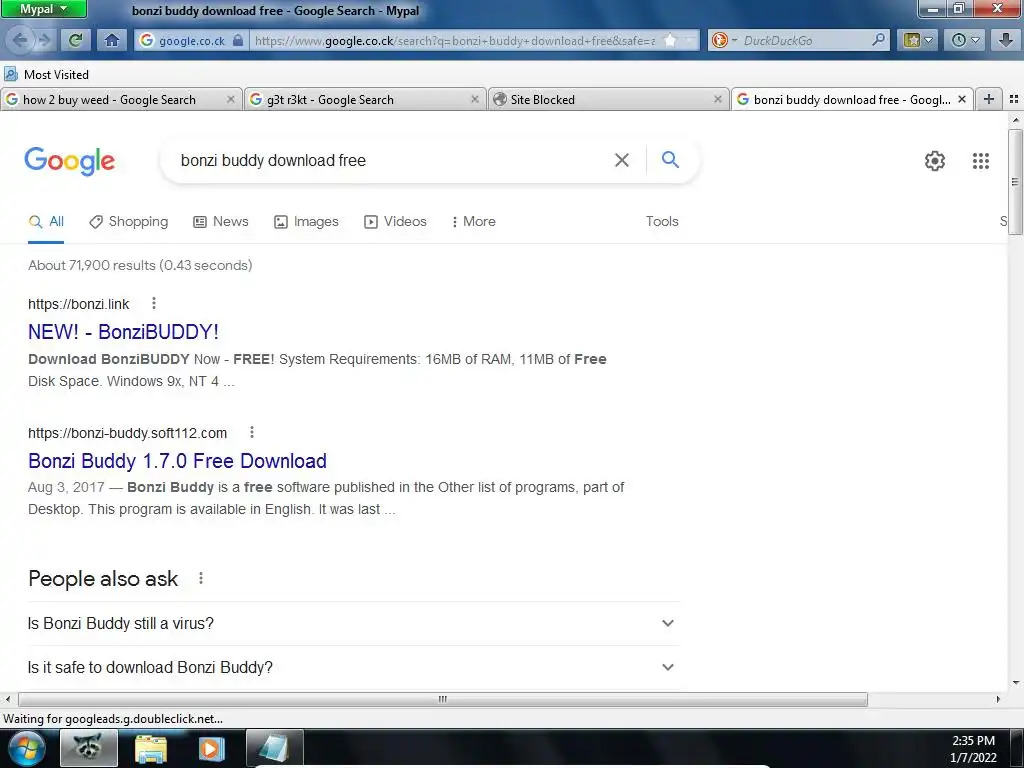Go back with the browser Back arrow
Image resolution: width=1024 pixels, height=768 pixels.
[20, 40]
